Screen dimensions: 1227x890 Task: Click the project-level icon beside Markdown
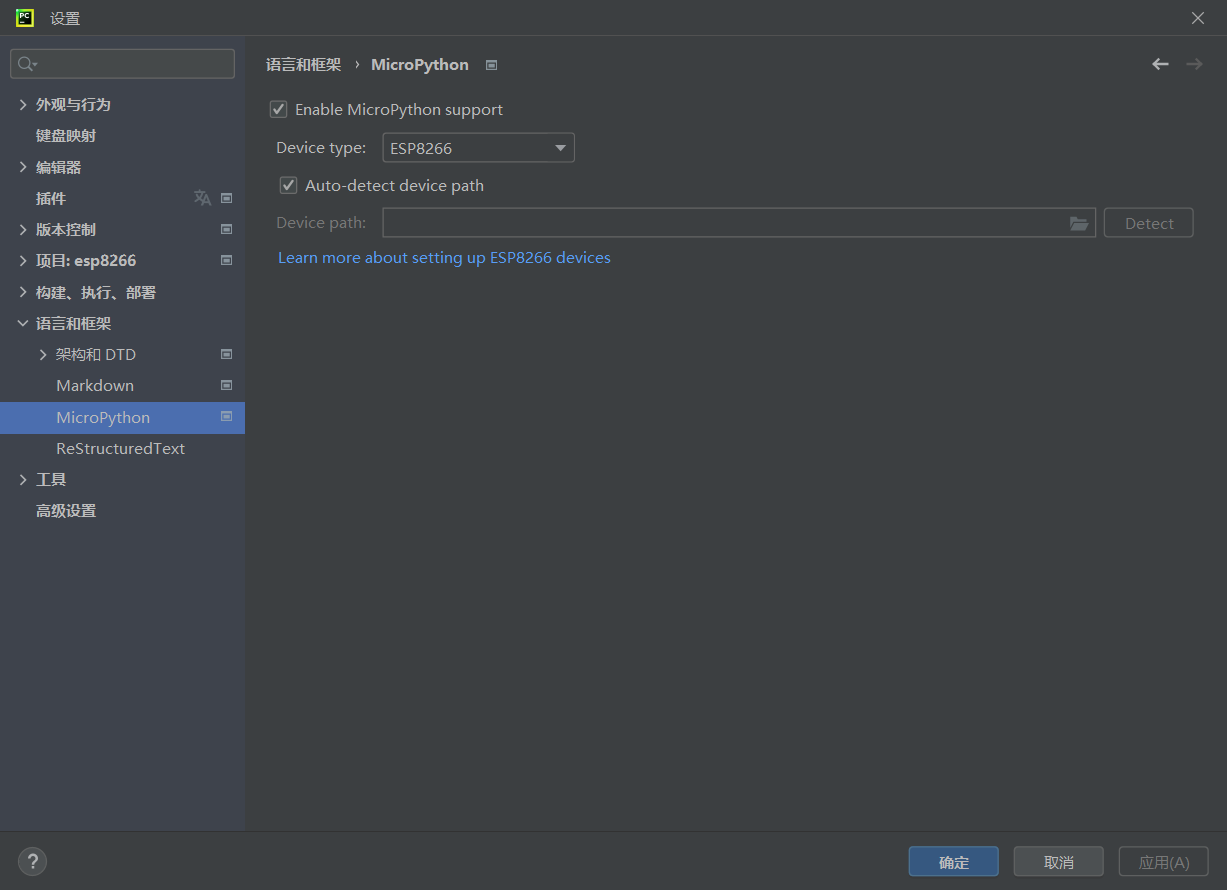point(227,385)
